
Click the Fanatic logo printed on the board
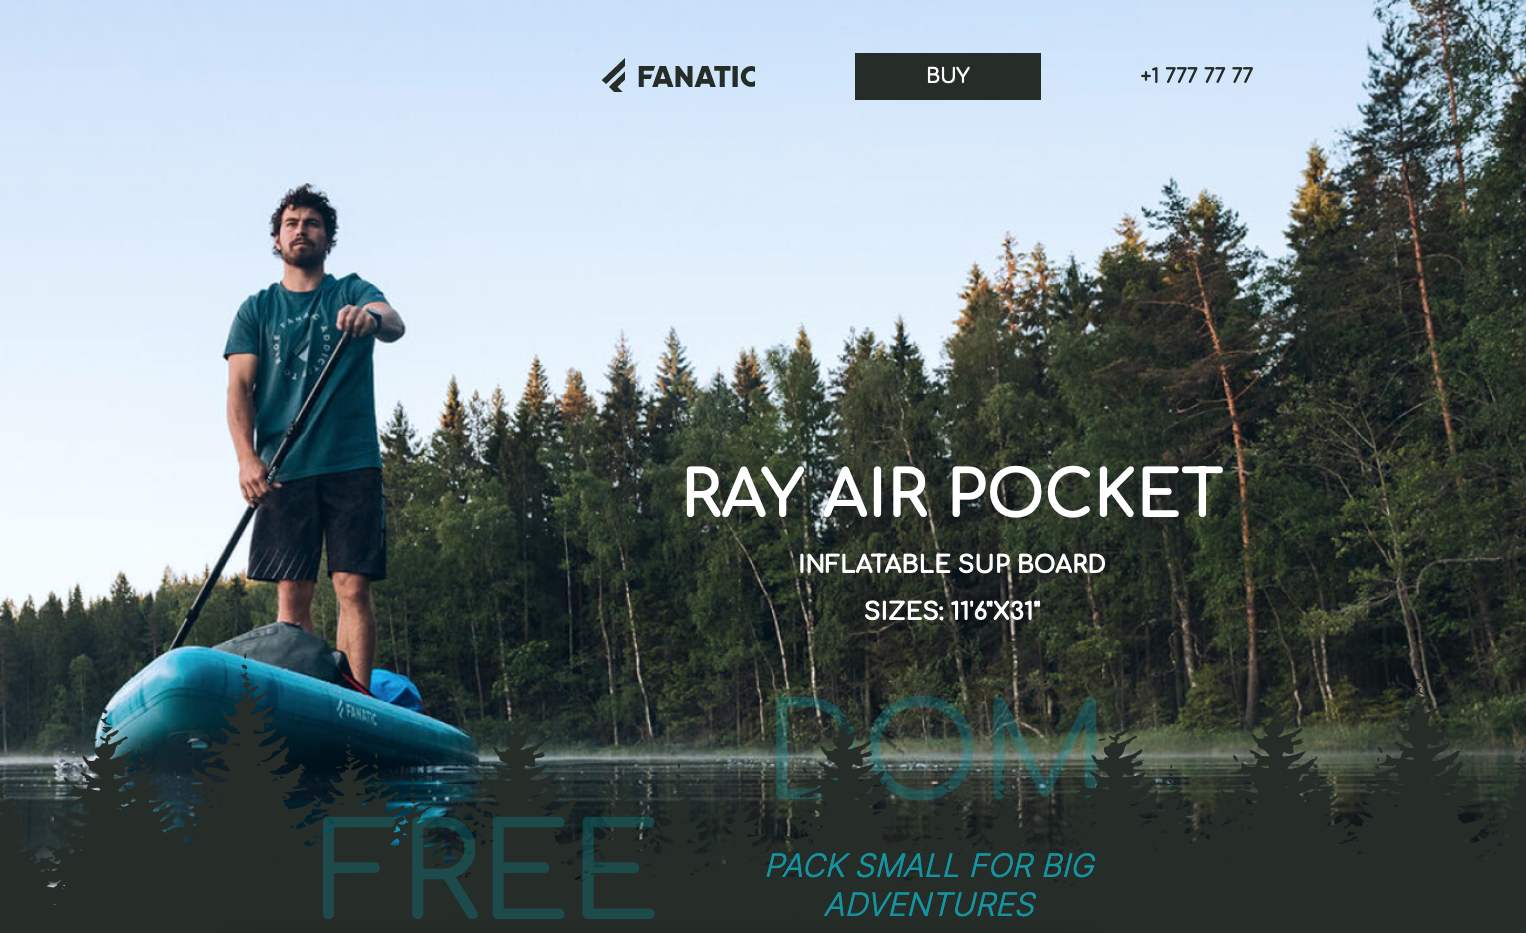click(x=357, y=713)
